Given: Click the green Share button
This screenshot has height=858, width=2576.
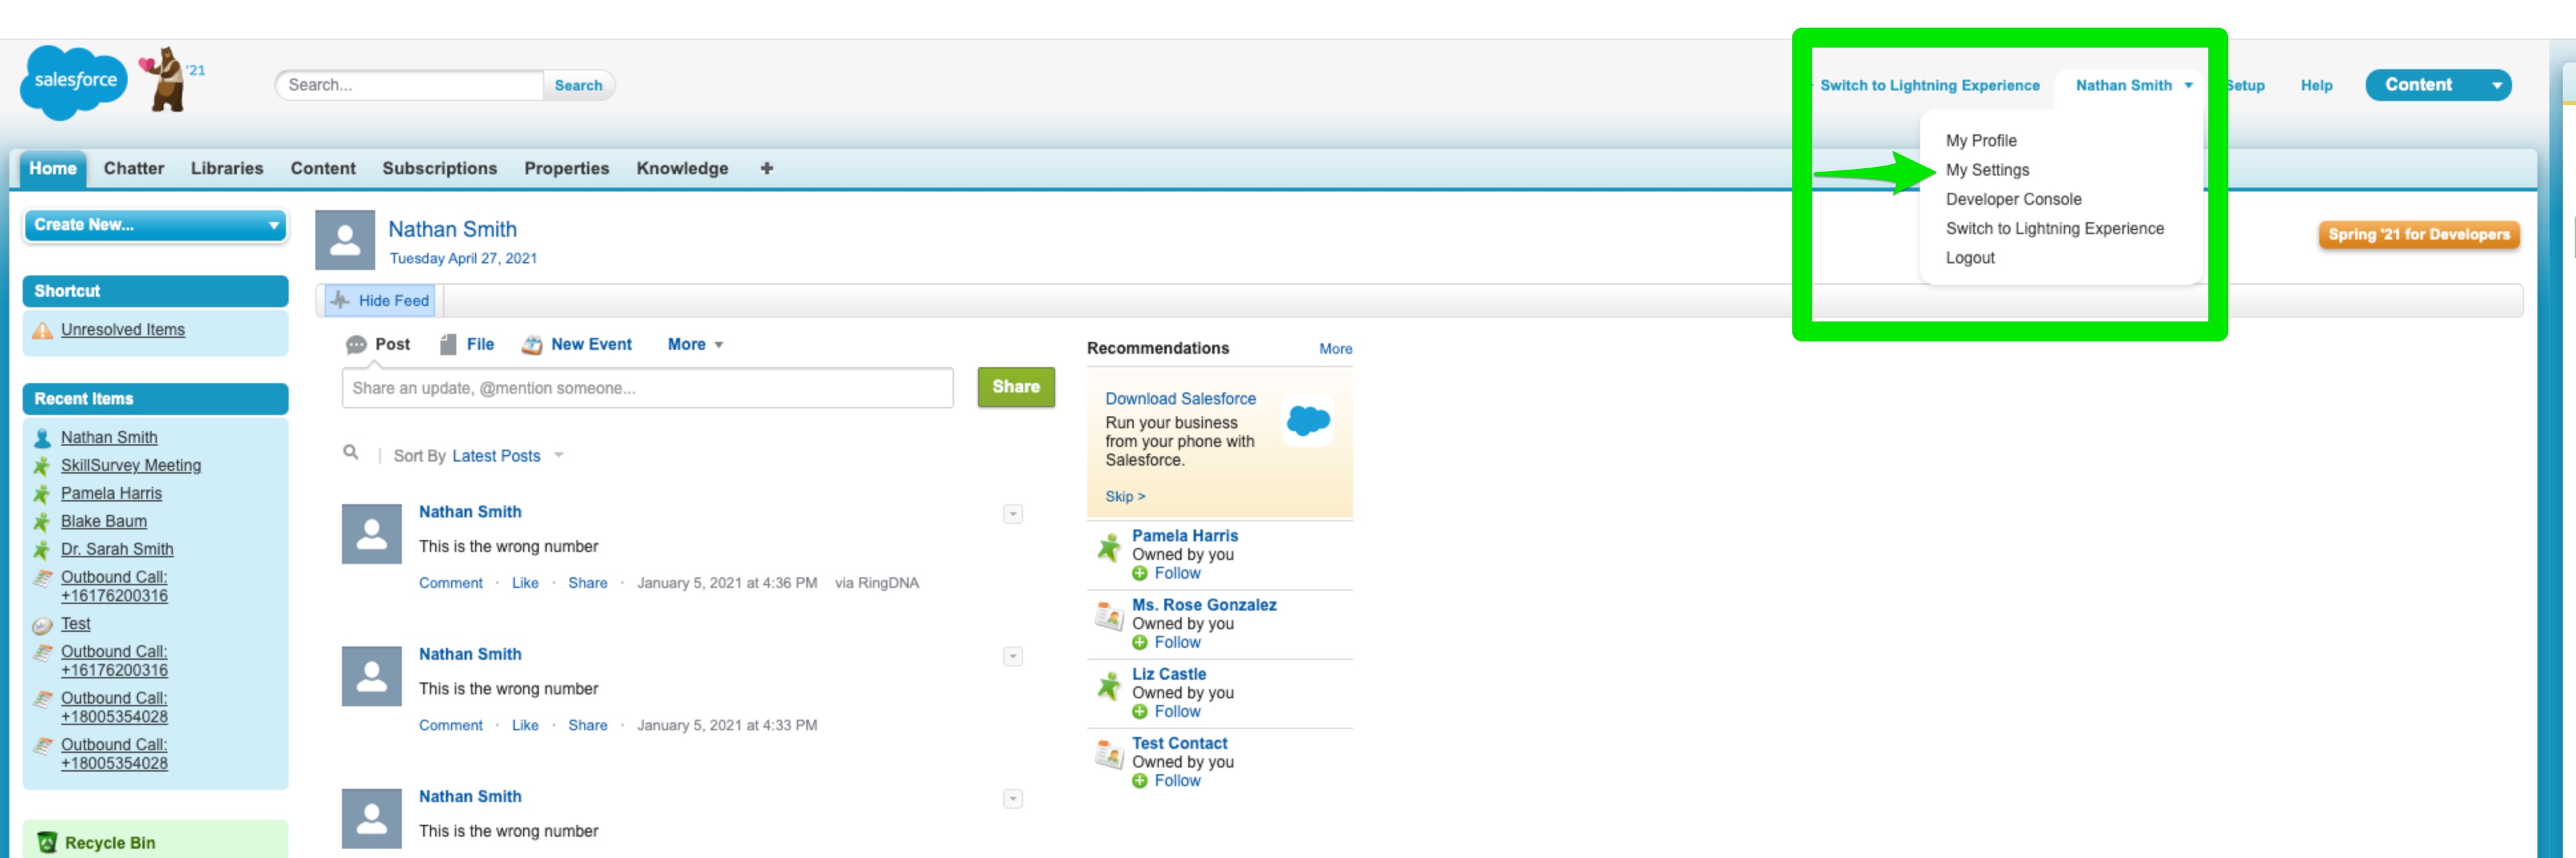Looking at the screenshot, I should 1015,386.
